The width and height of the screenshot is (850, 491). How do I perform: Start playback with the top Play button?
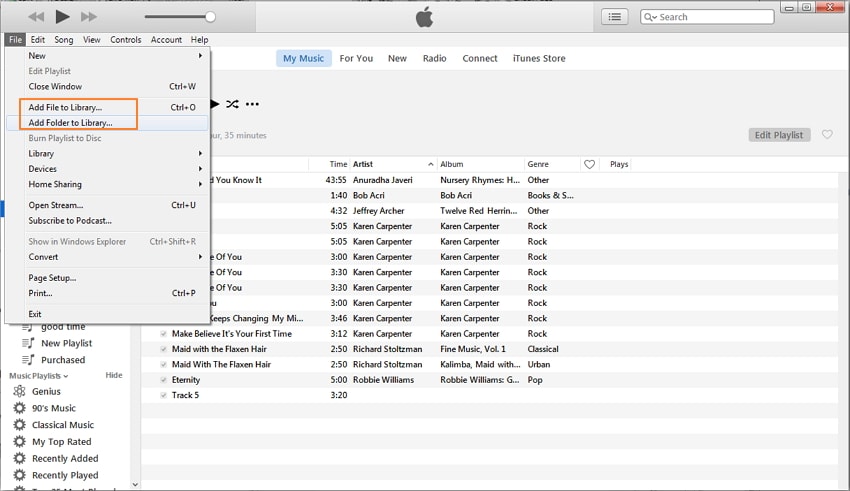[x=62, y=17]
